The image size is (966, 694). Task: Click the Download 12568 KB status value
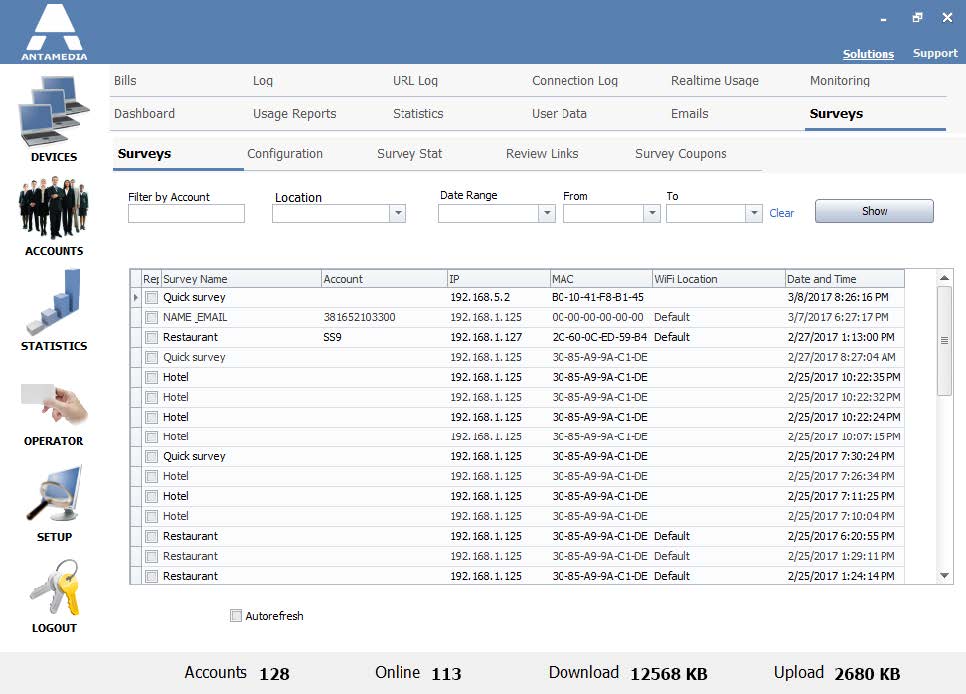(668, 674)
